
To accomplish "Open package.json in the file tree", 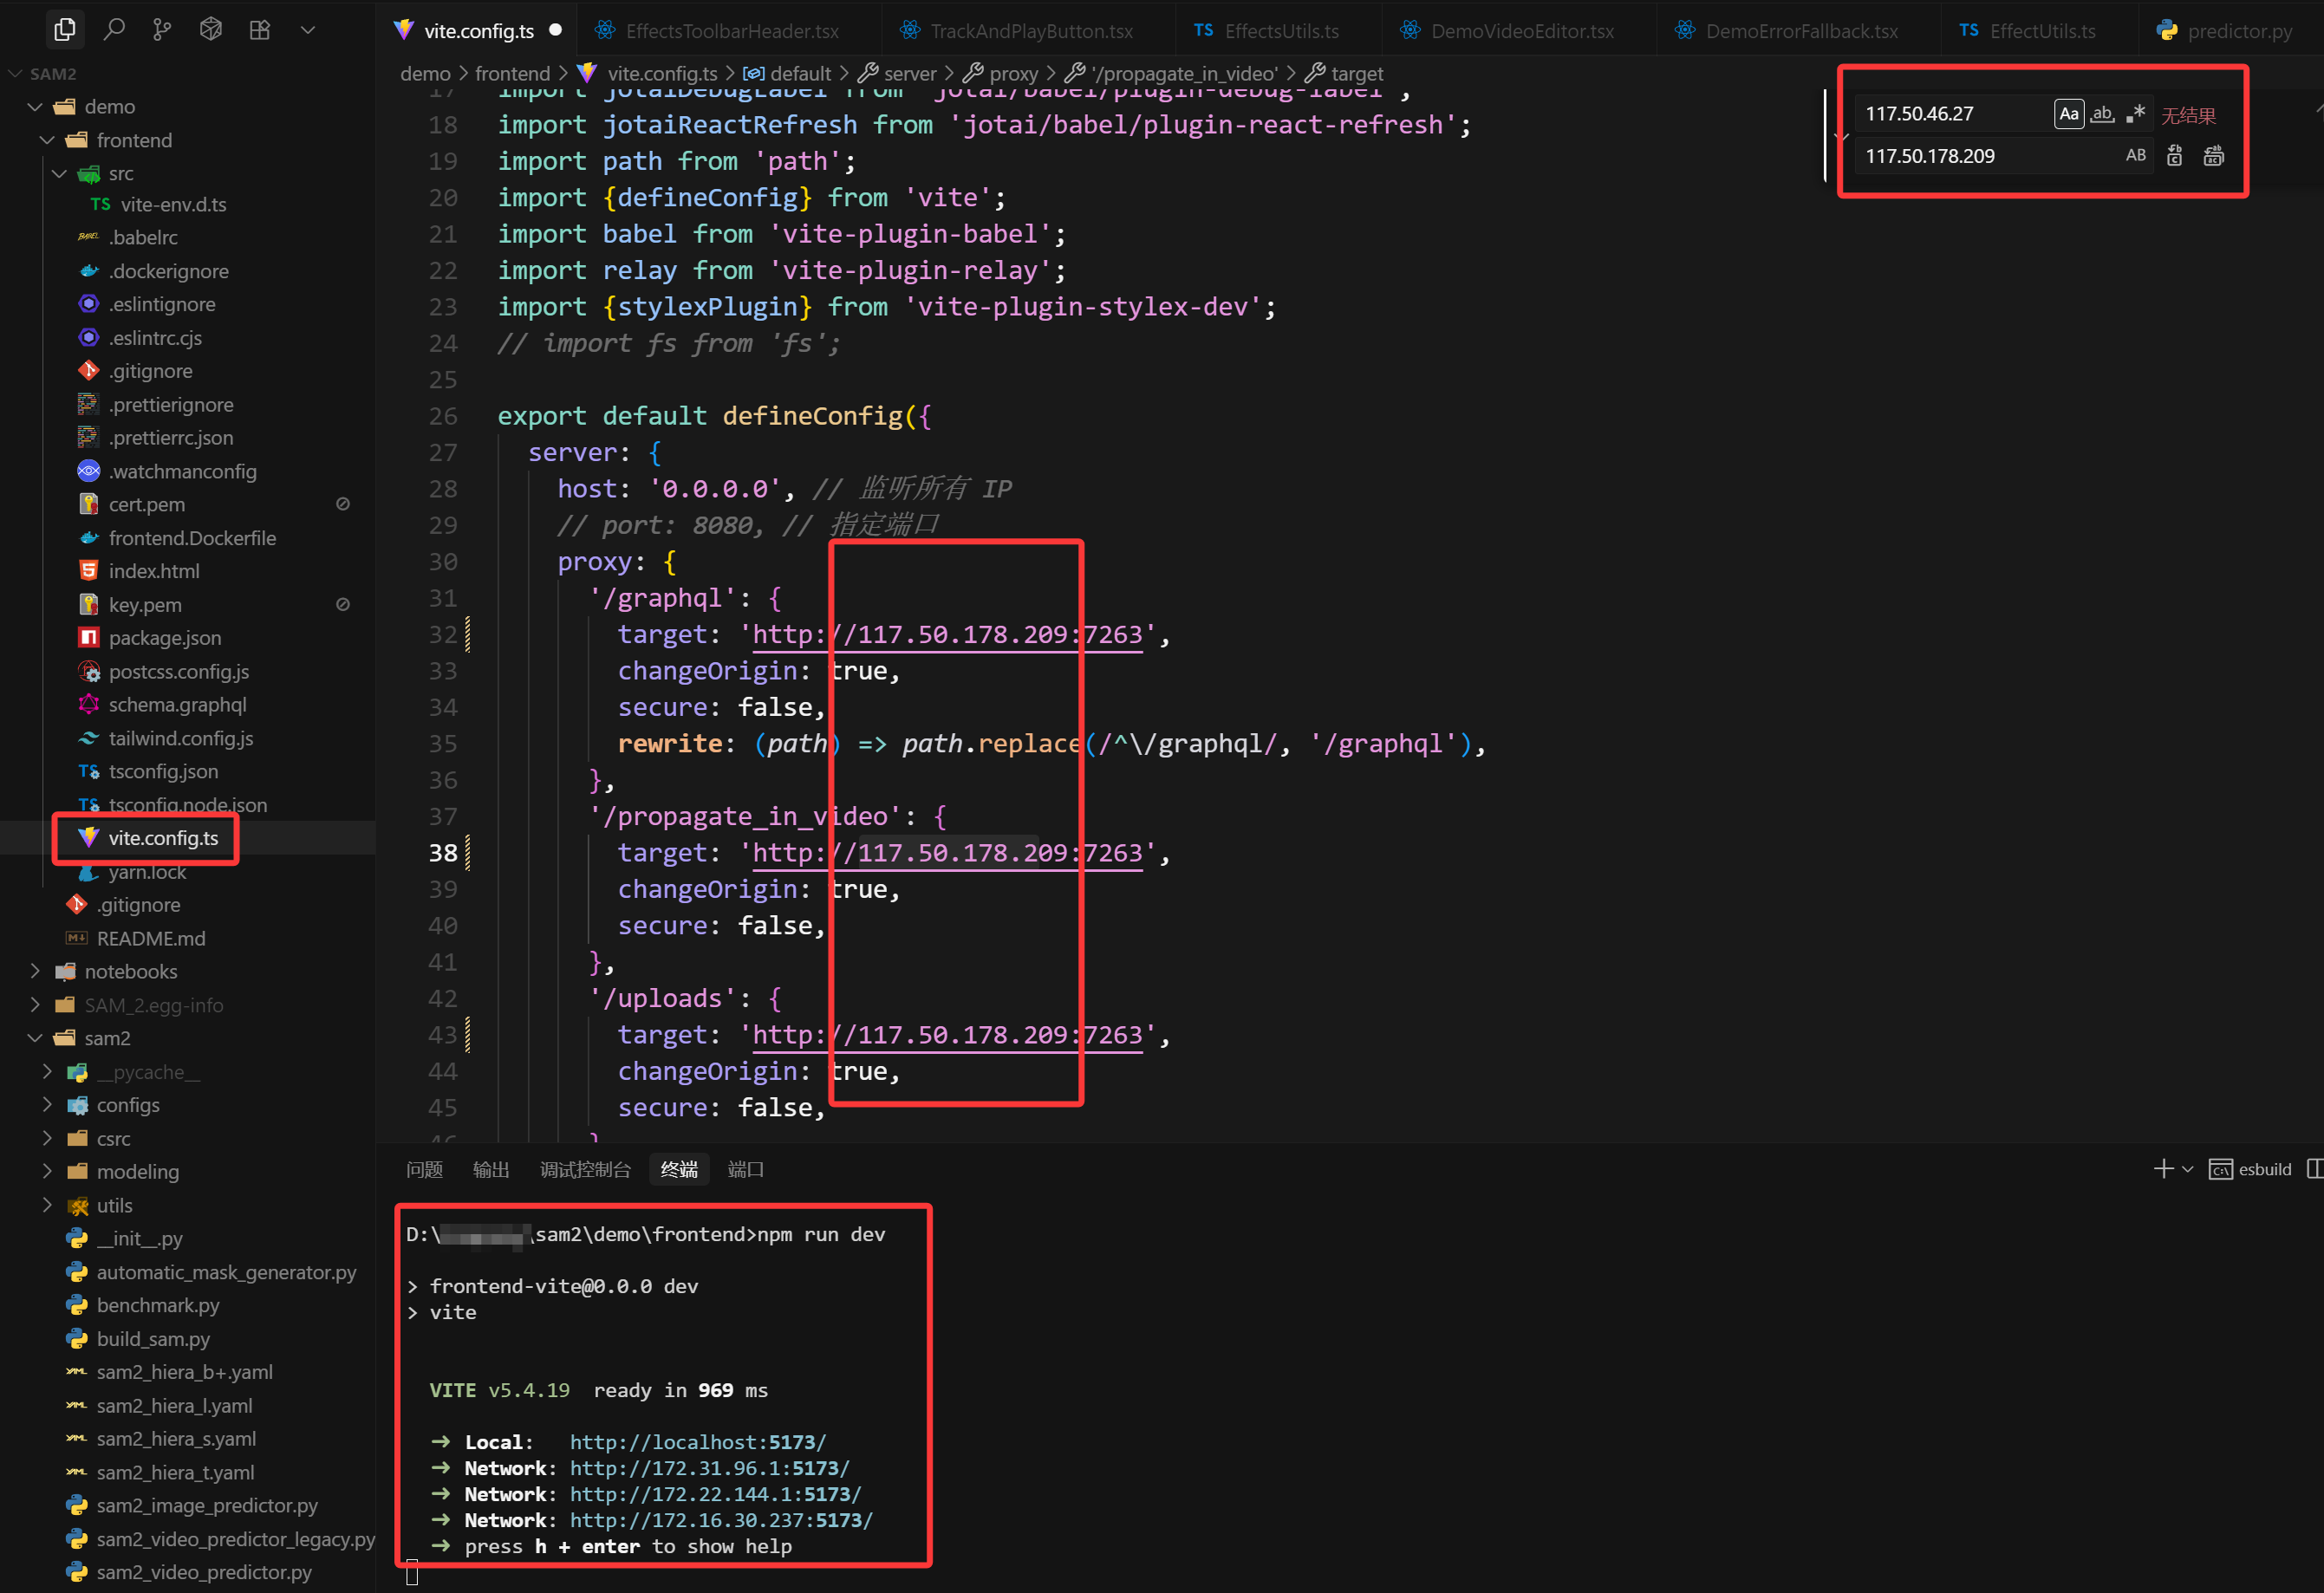I will click(165, 638).
